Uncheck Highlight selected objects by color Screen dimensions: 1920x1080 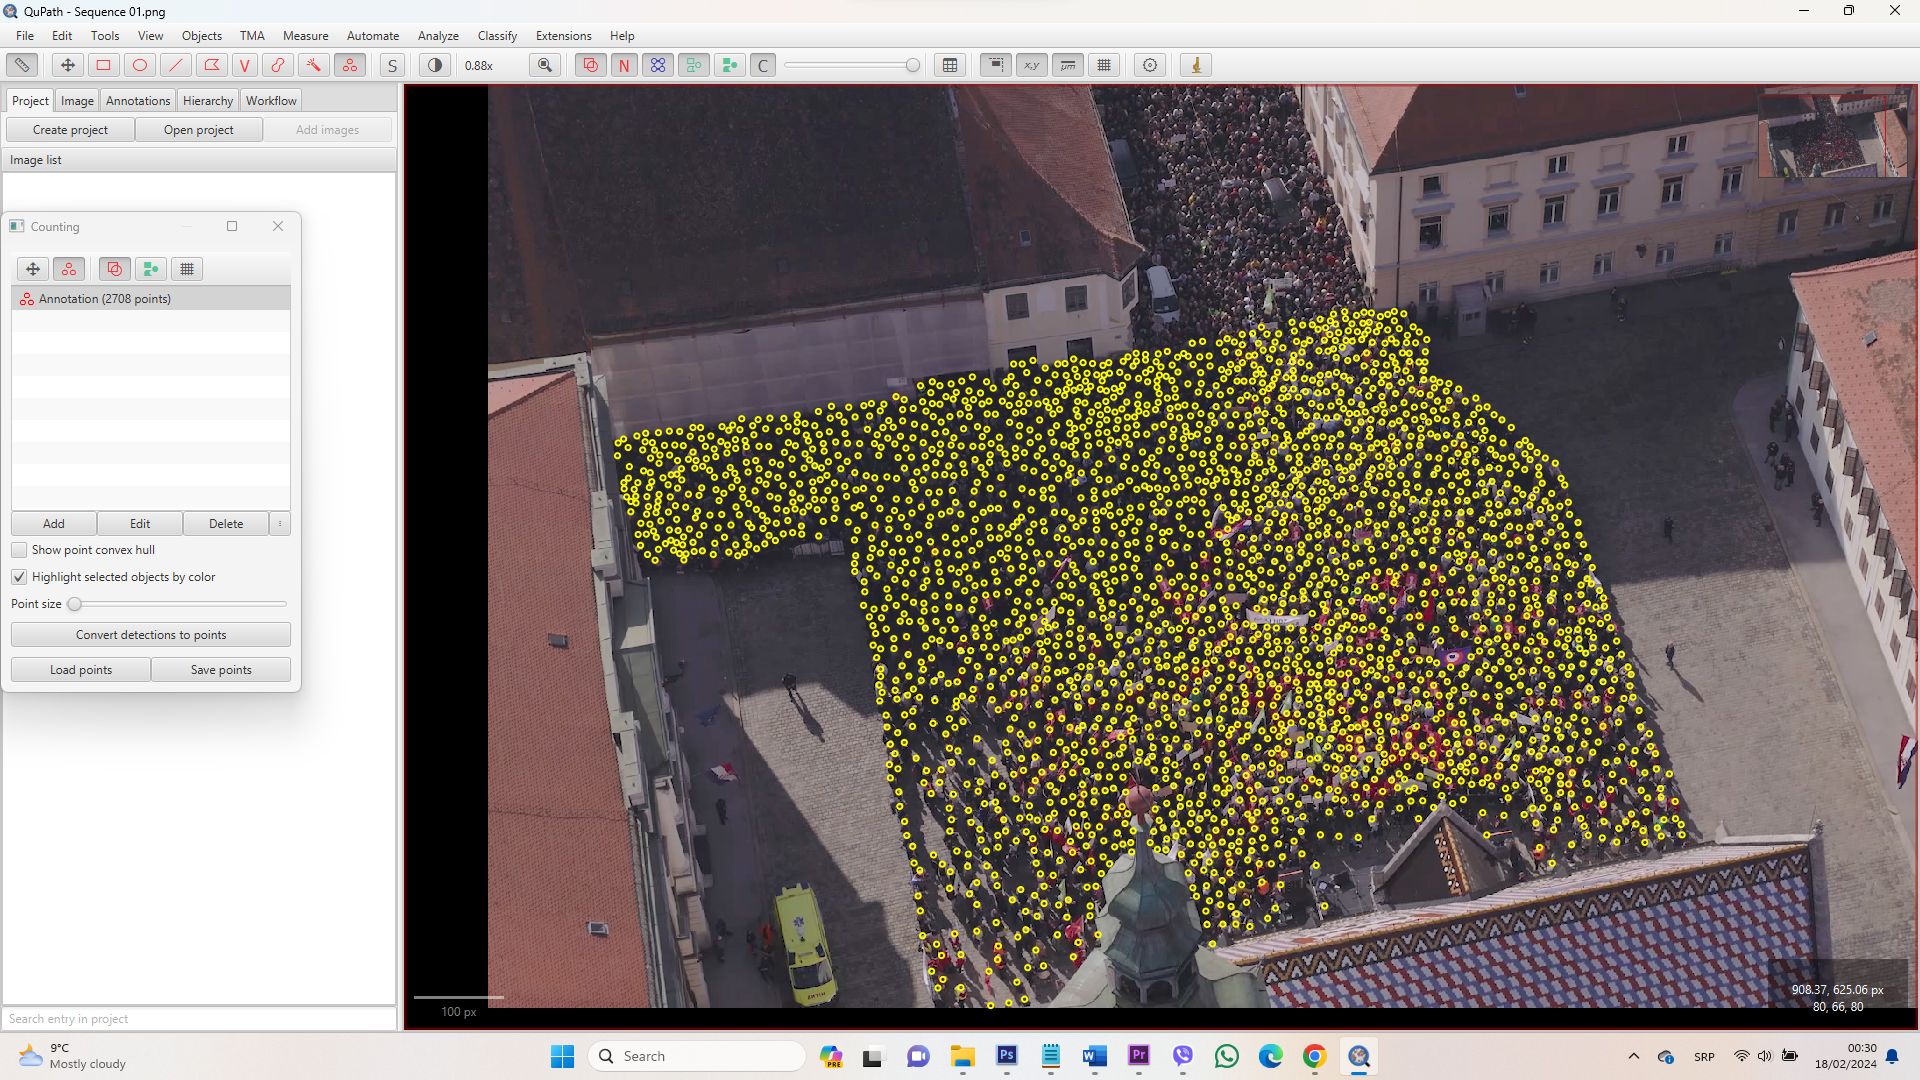click(19, 577)
